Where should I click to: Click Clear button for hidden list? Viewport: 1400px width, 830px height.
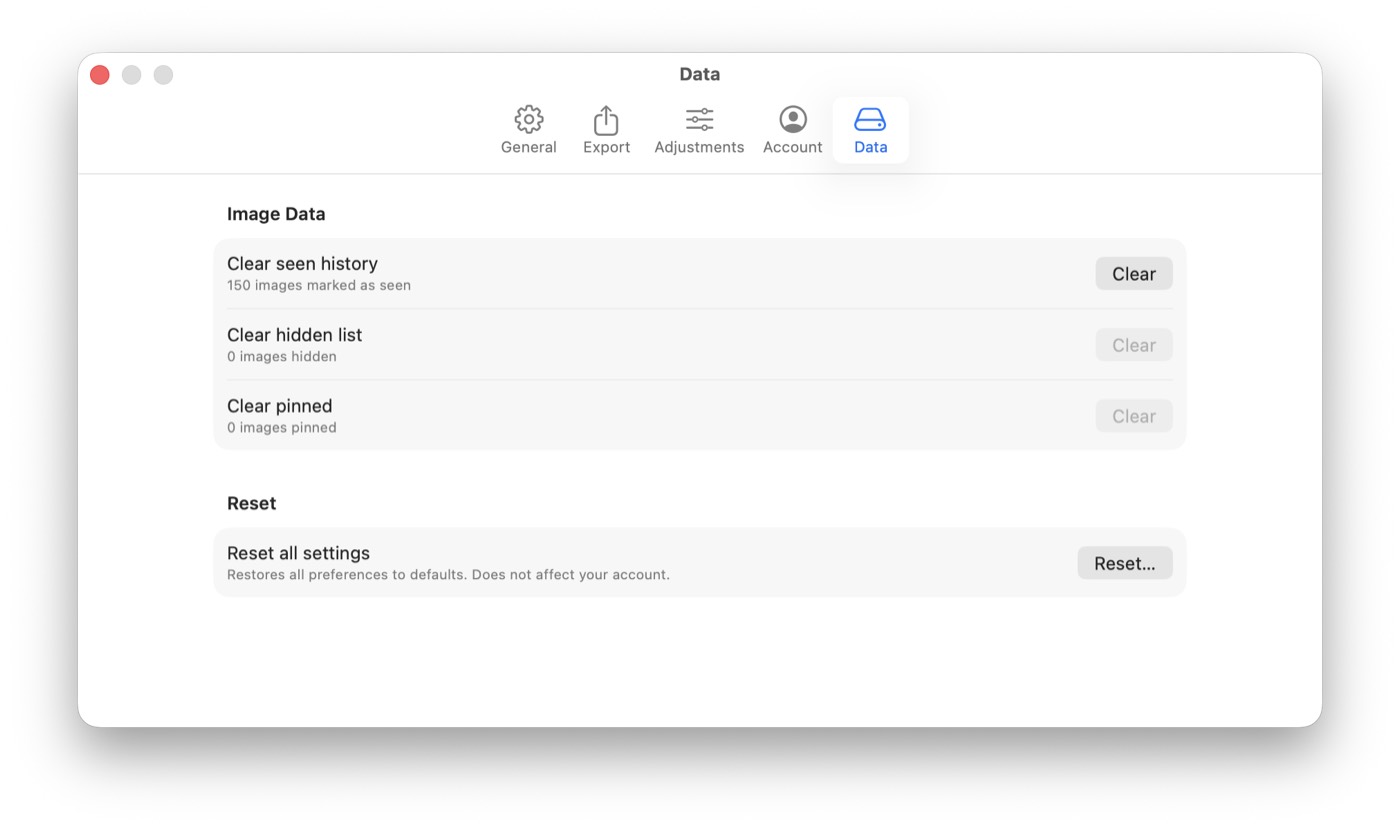[1133, 345]
